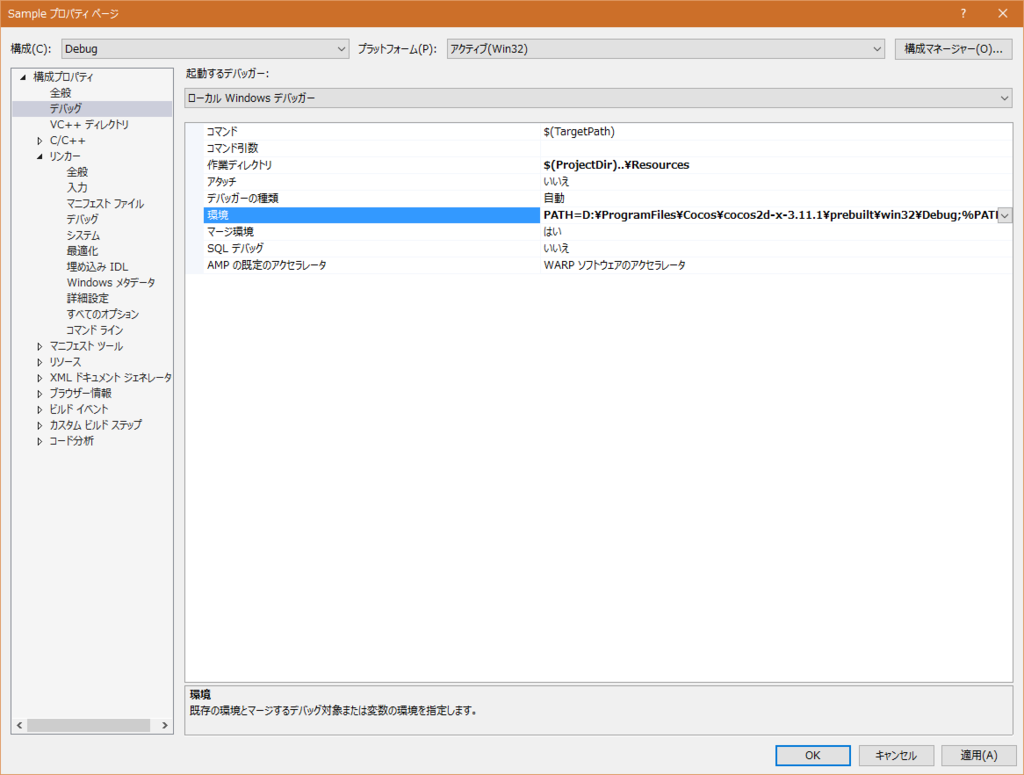Expand the C/C++ tree node
Viewport: 1024px width, 775px height.
click(40, 140)
